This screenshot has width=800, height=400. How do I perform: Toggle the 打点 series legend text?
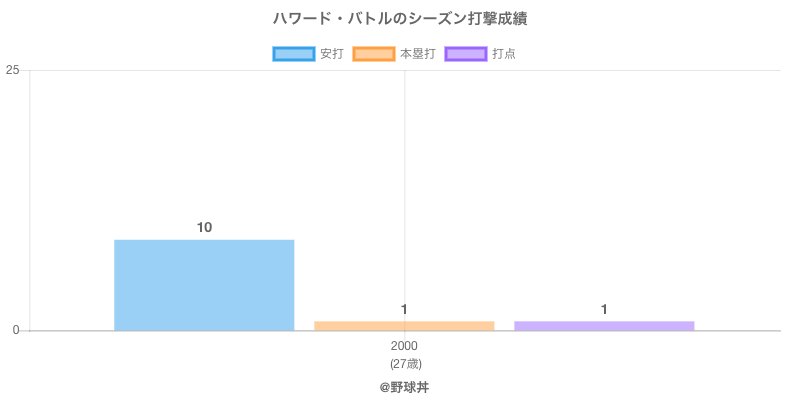coord(504,54)
